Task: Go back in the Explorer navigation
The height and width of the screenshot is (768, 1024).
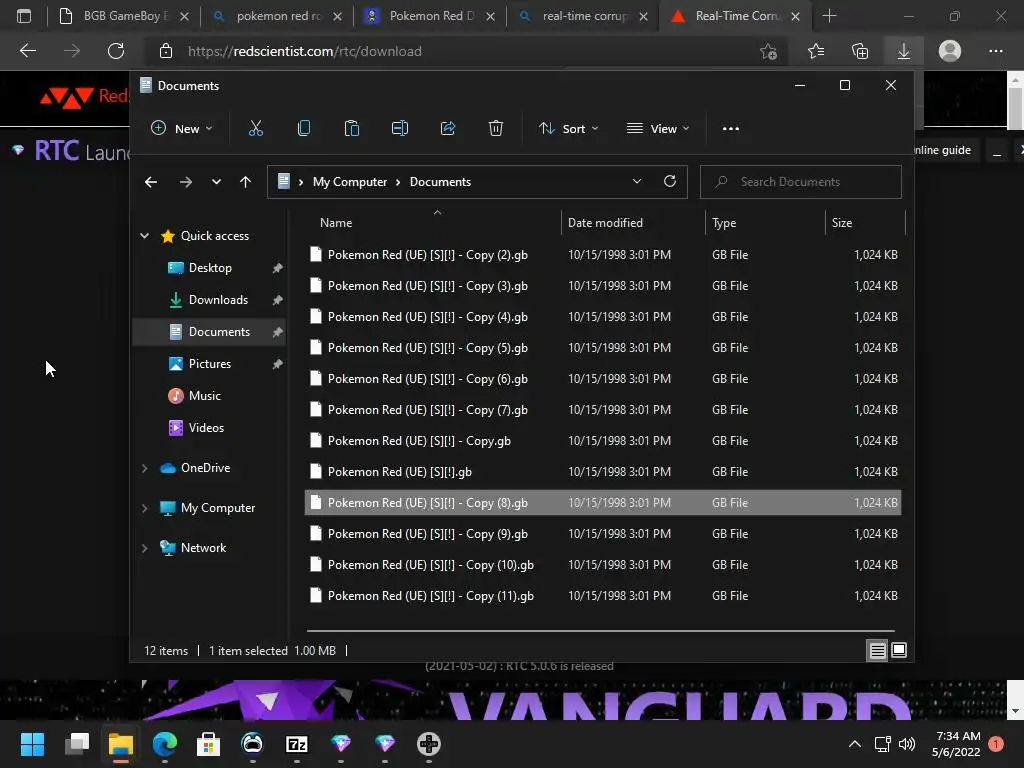Action: pos(151,182)
